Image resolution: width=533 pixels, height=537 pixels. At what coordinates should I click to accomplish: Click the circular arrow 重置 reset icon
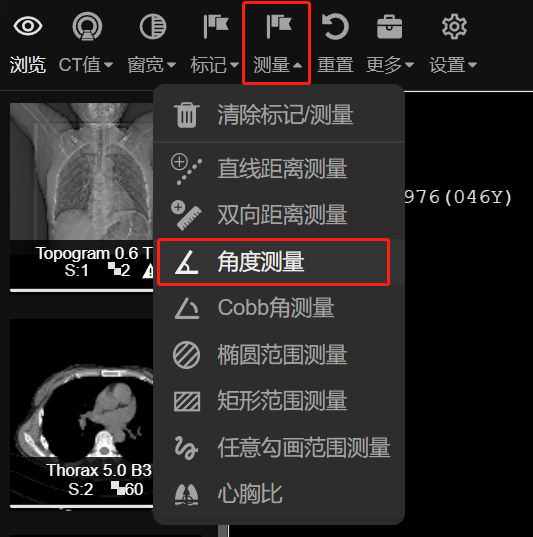pyautogui.click(x=335, y=26)
